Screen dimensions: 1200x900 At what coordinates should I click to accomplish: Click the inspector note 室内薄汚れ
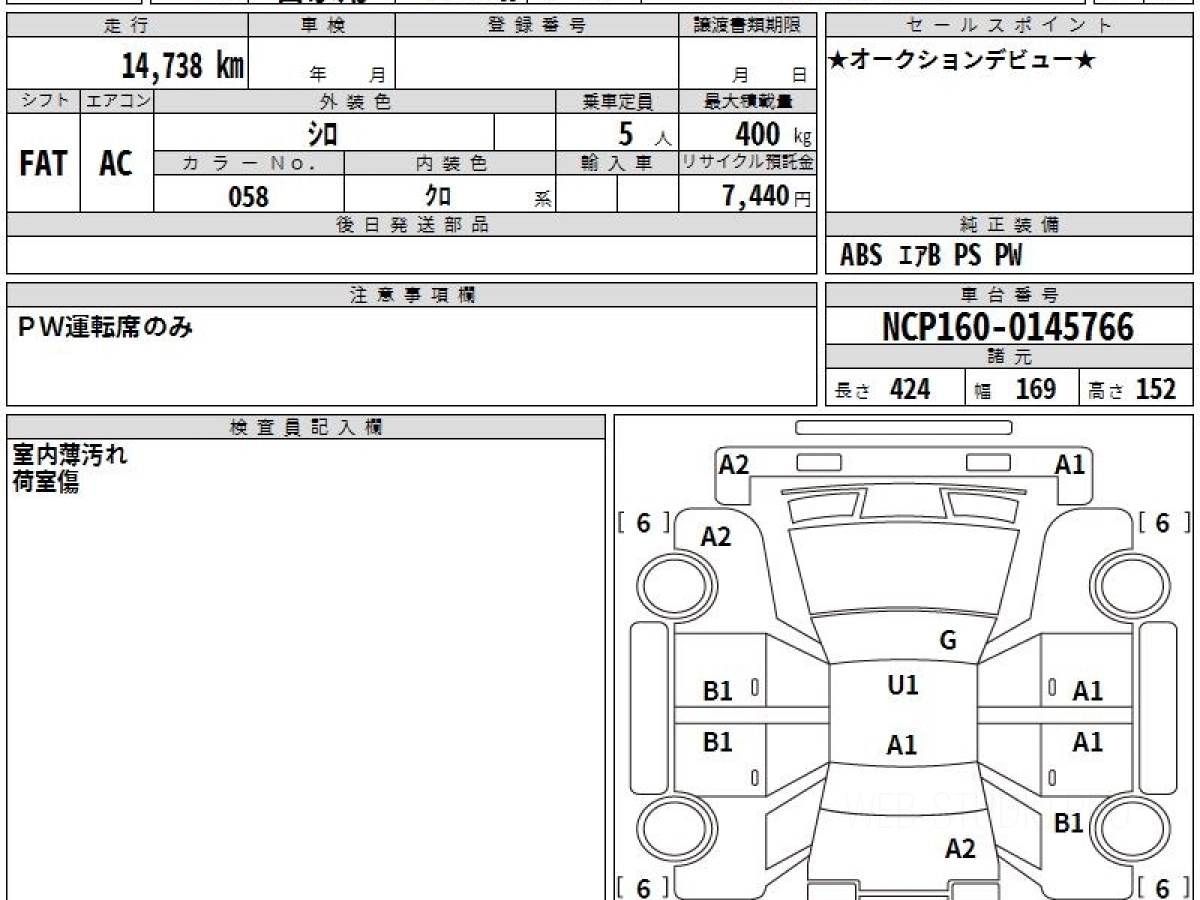[69, 454]
